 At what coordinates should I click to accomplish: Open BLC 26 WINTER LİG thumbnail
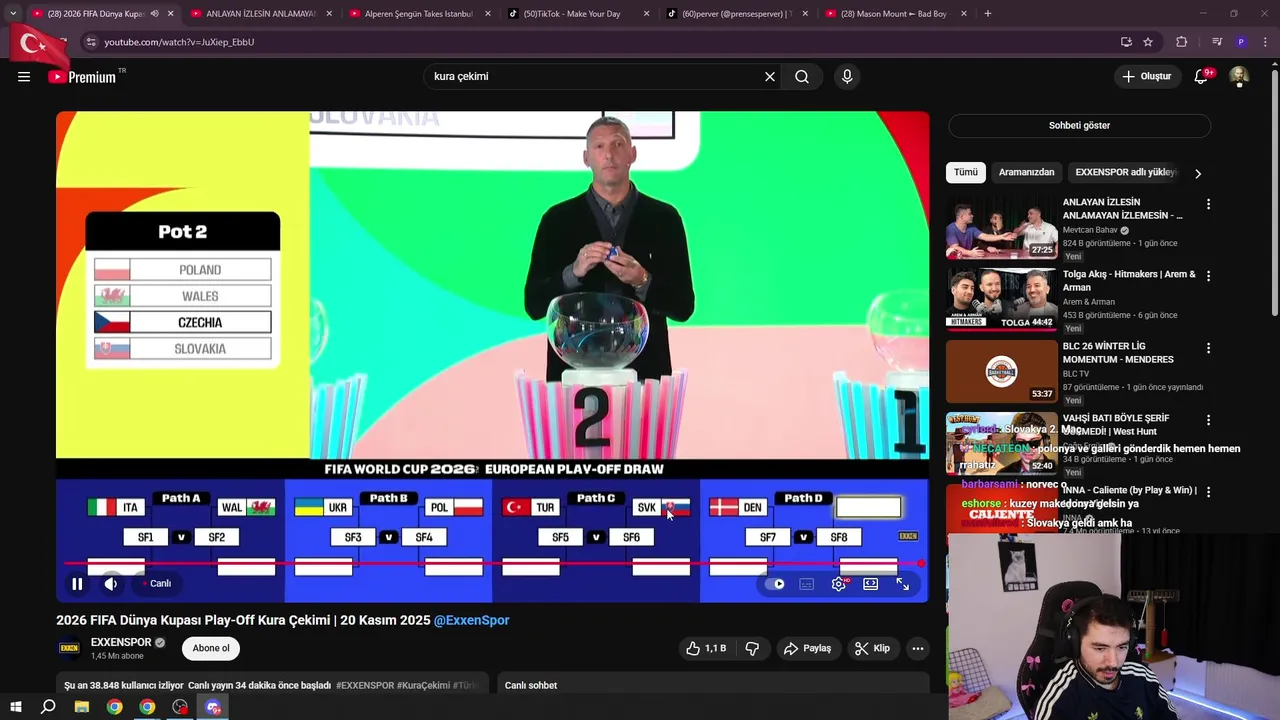click(x=1001, y=371)
